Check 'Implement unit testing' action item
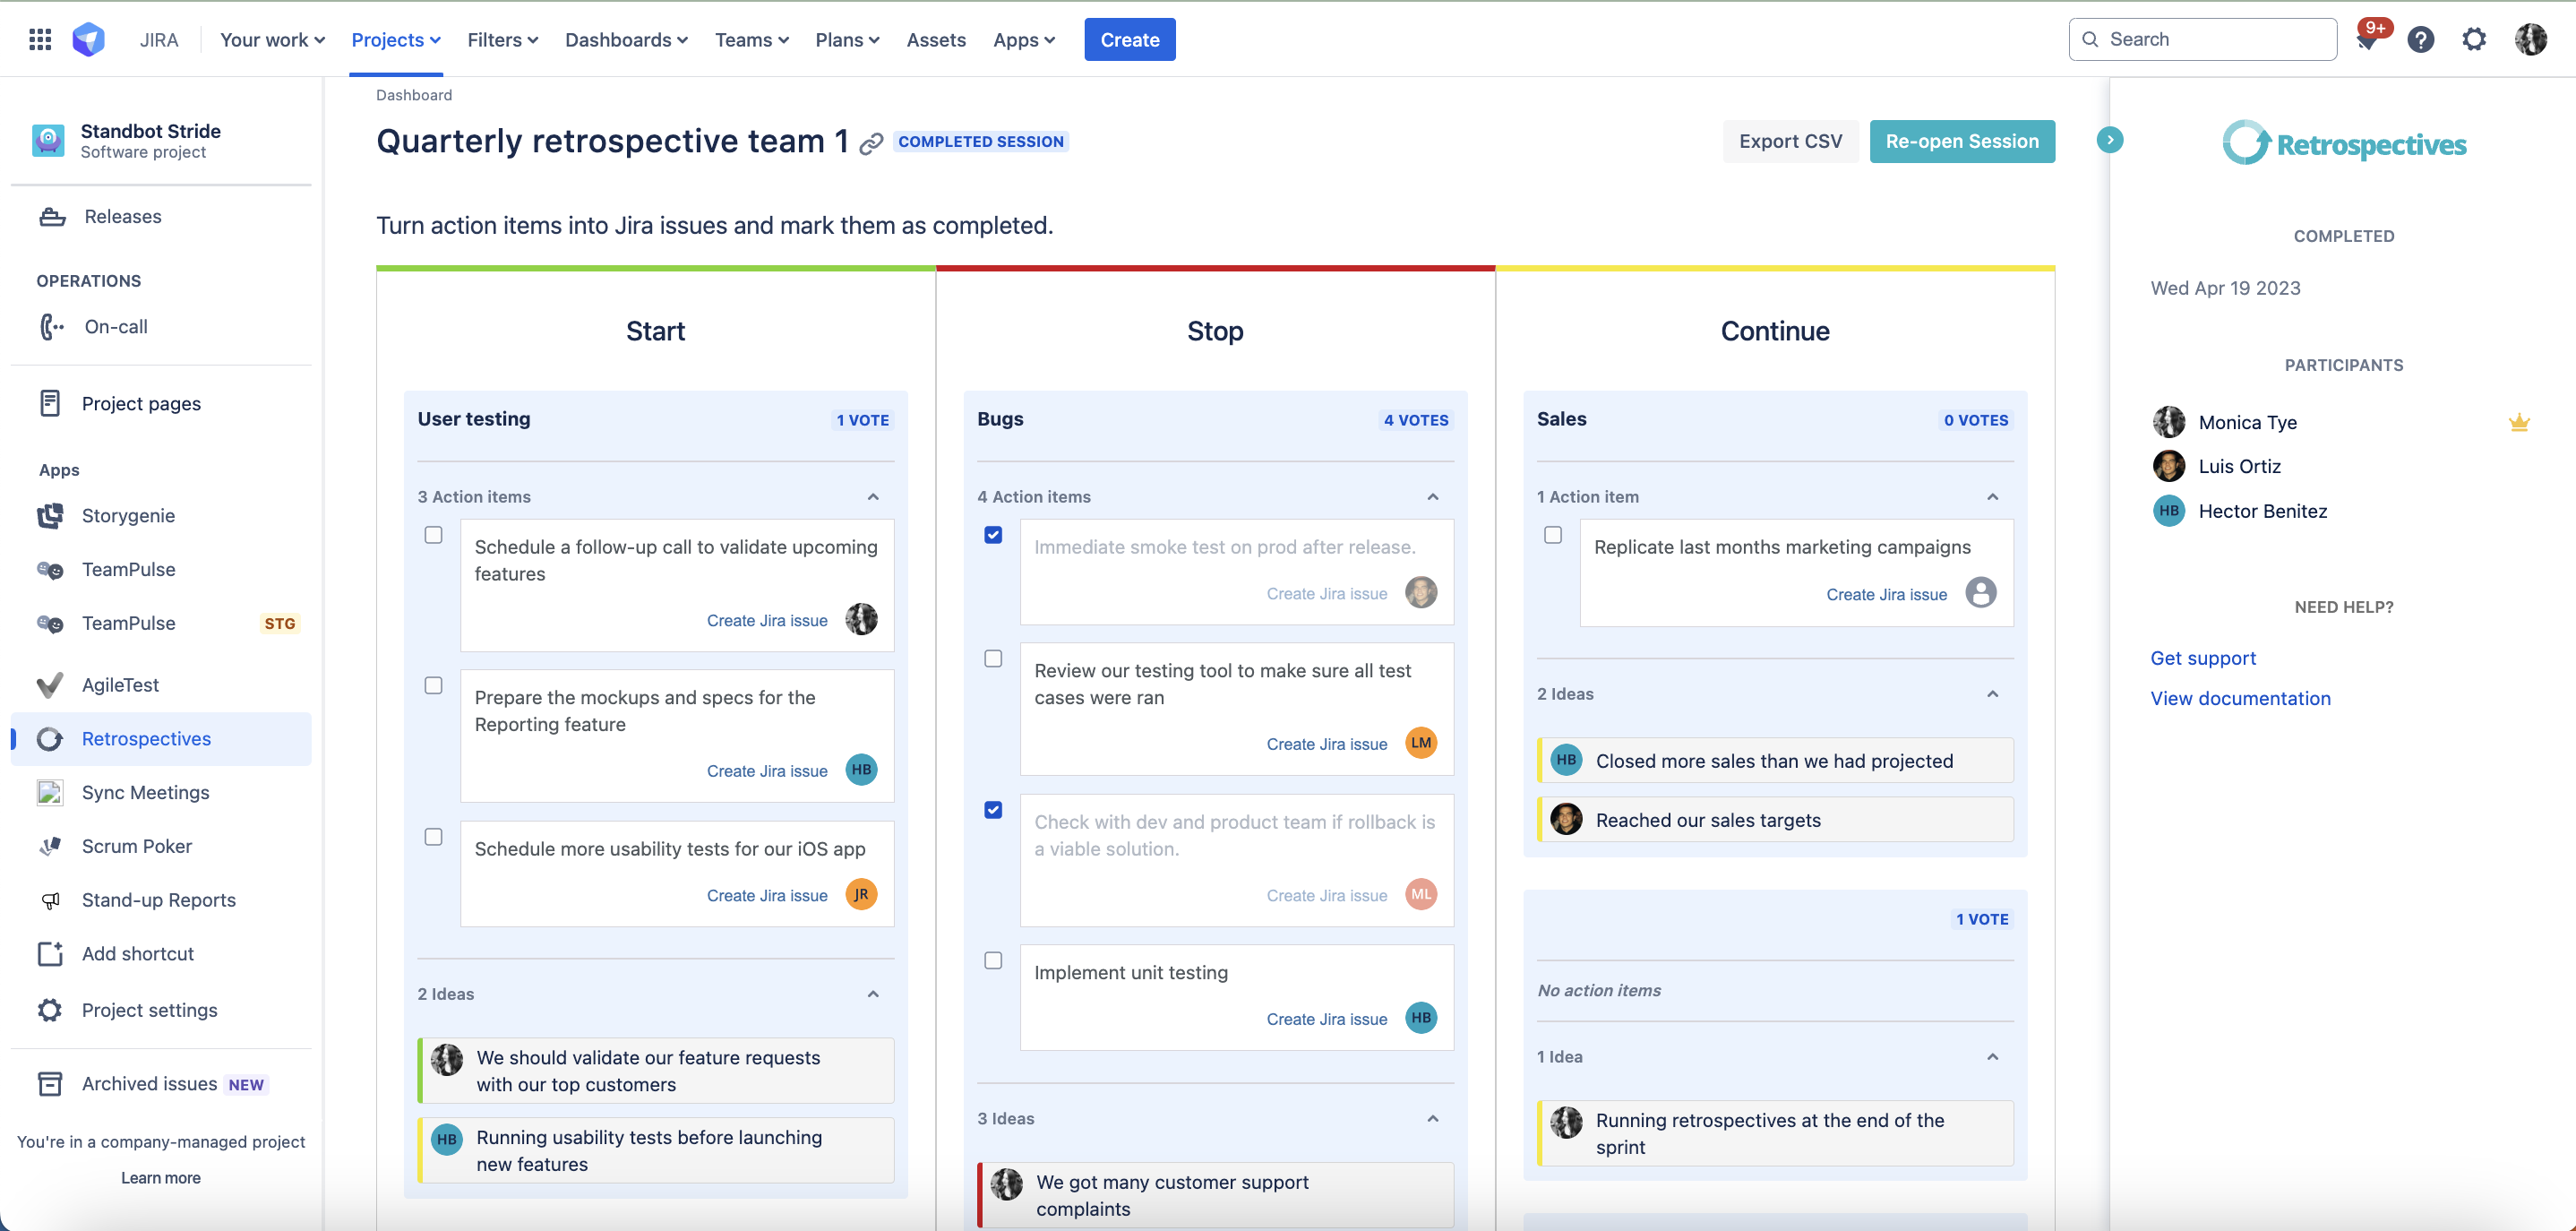The width and height of the screenshot is (2576, 1231). (x=993, y=960)
